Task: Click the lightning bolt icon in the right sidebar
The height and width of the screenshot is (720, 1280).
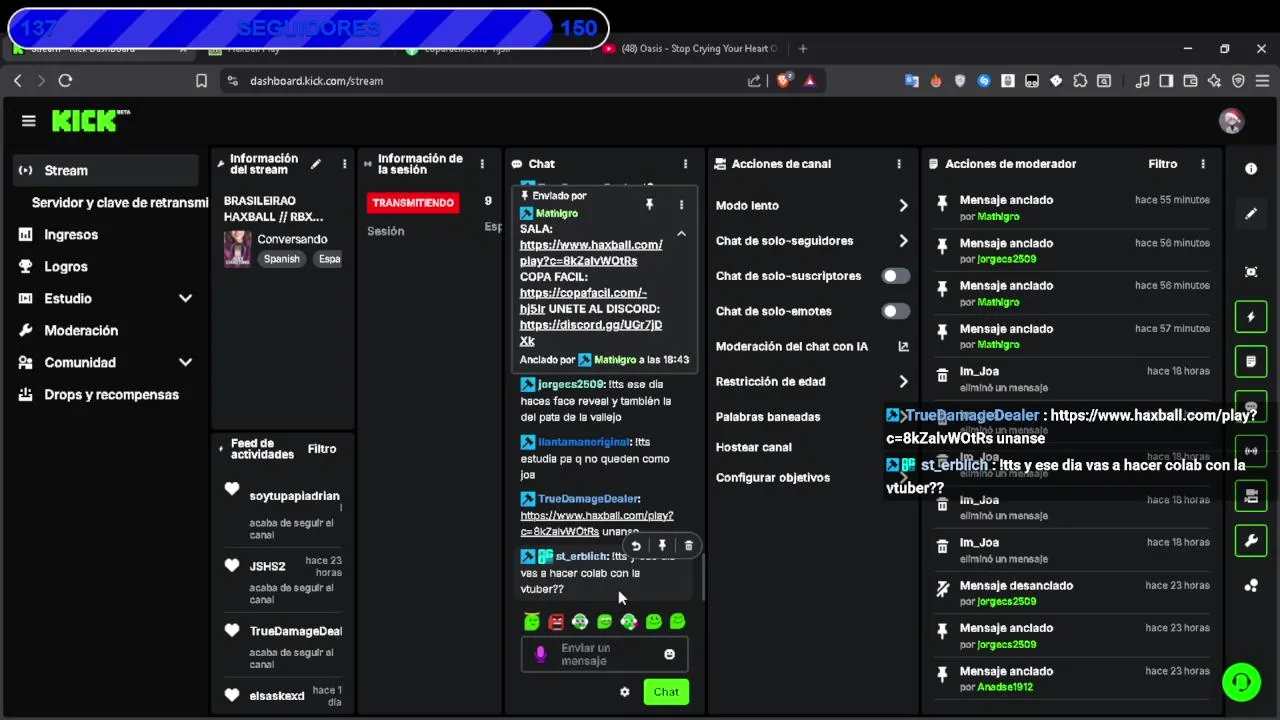Action: coord(1251,317)
